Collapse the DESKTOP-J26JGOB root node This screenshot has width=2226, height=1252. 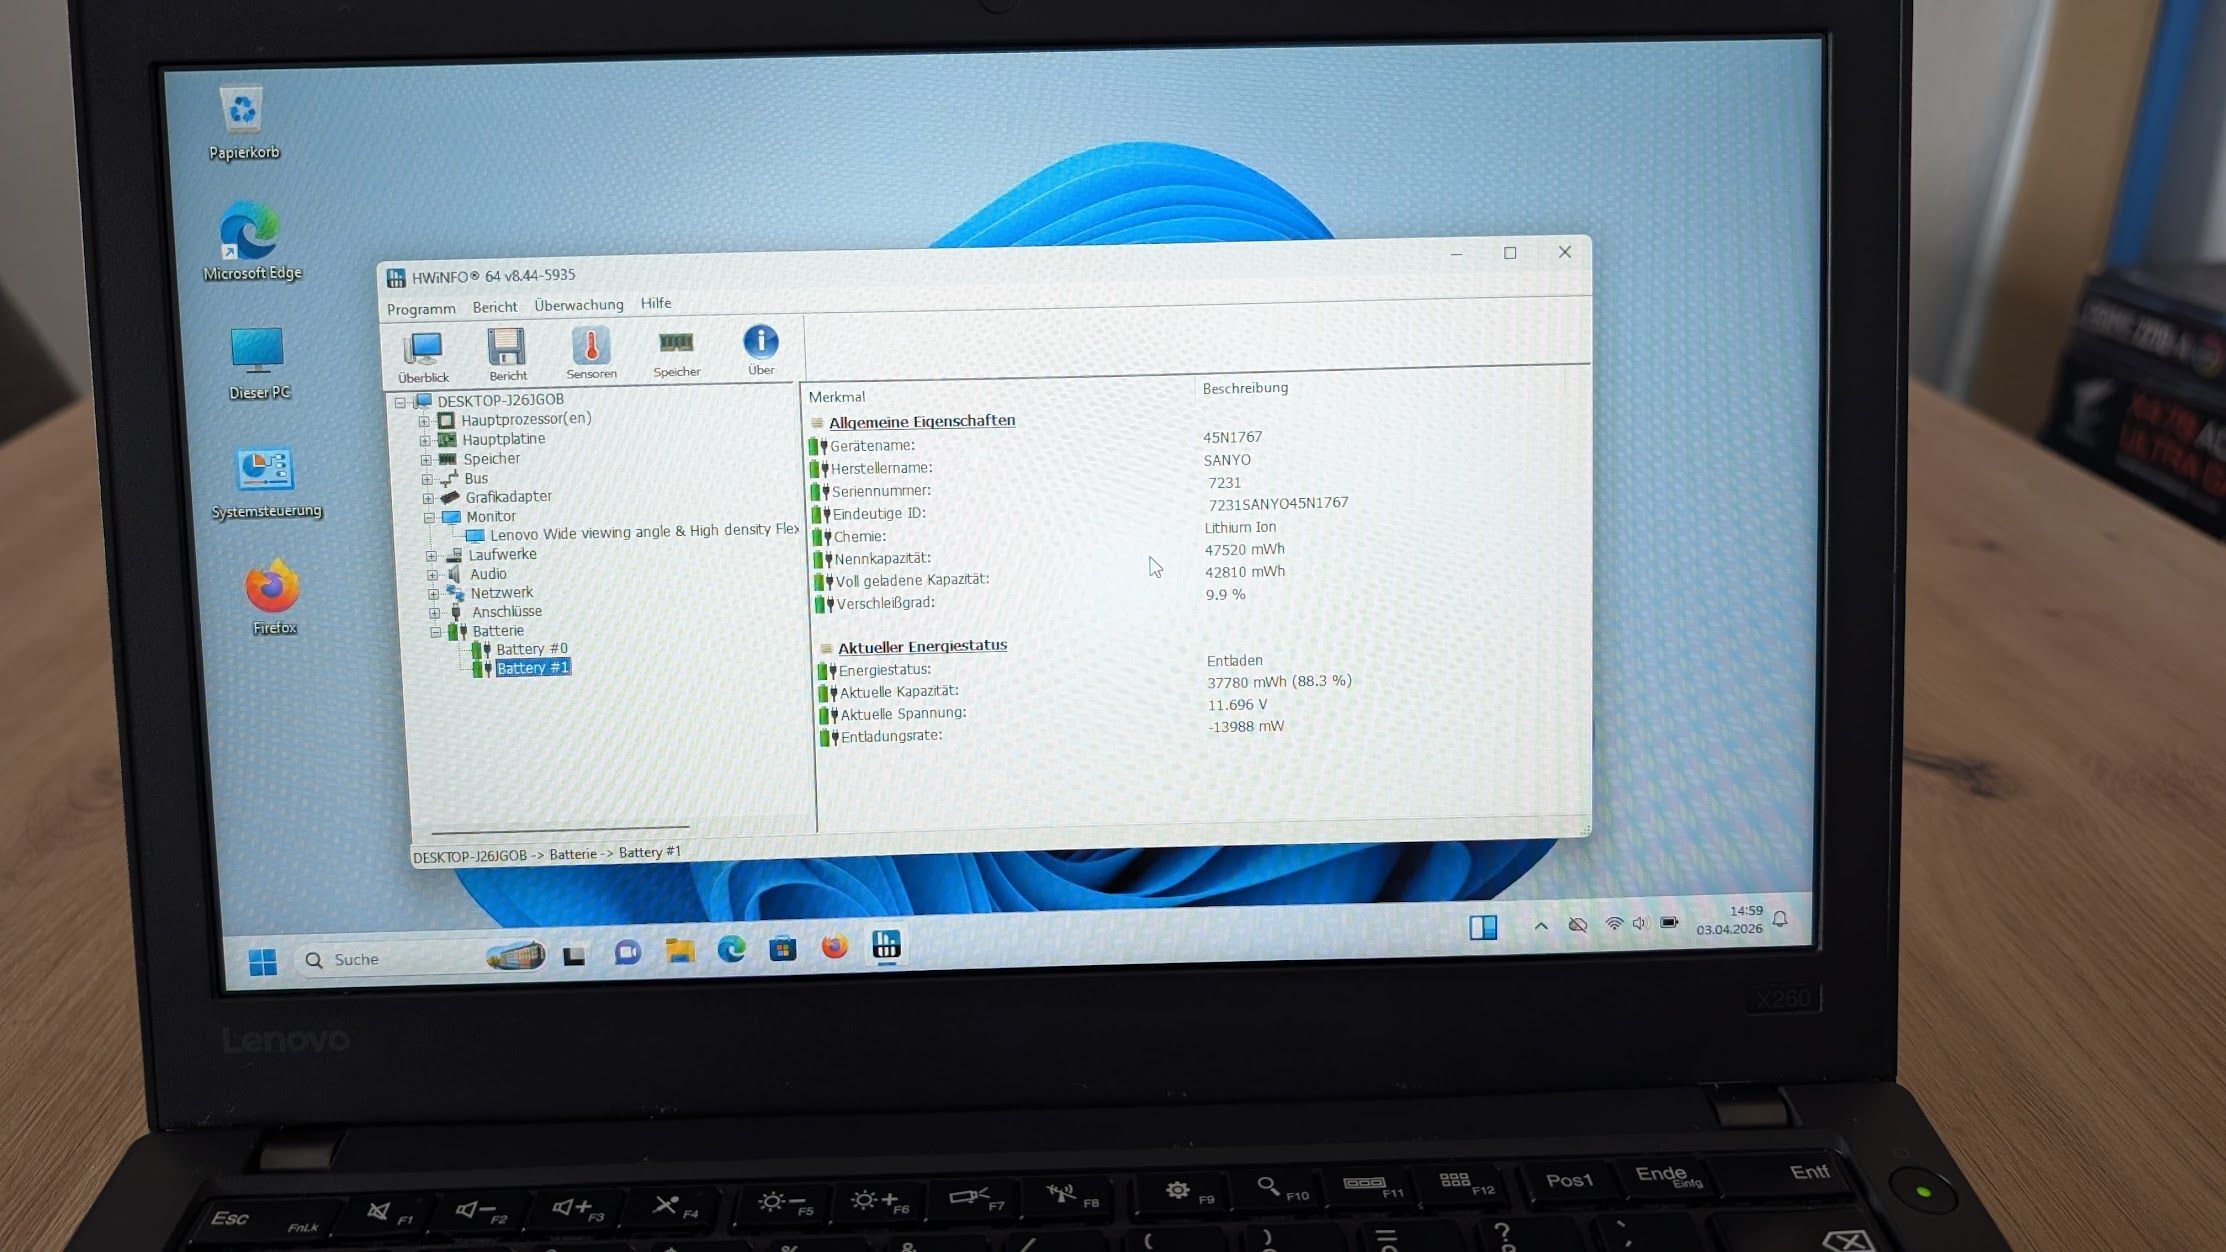coord(400,402)
